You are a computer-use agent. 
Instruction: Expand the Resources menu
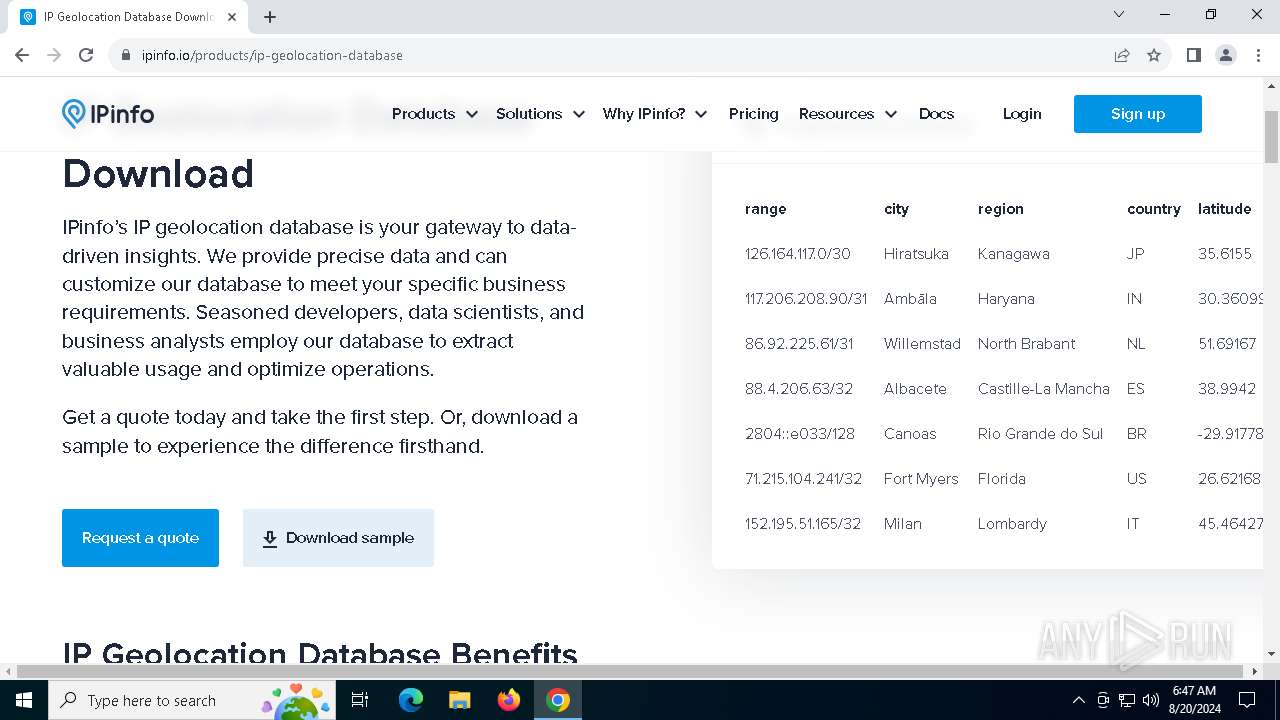(848, 114)
